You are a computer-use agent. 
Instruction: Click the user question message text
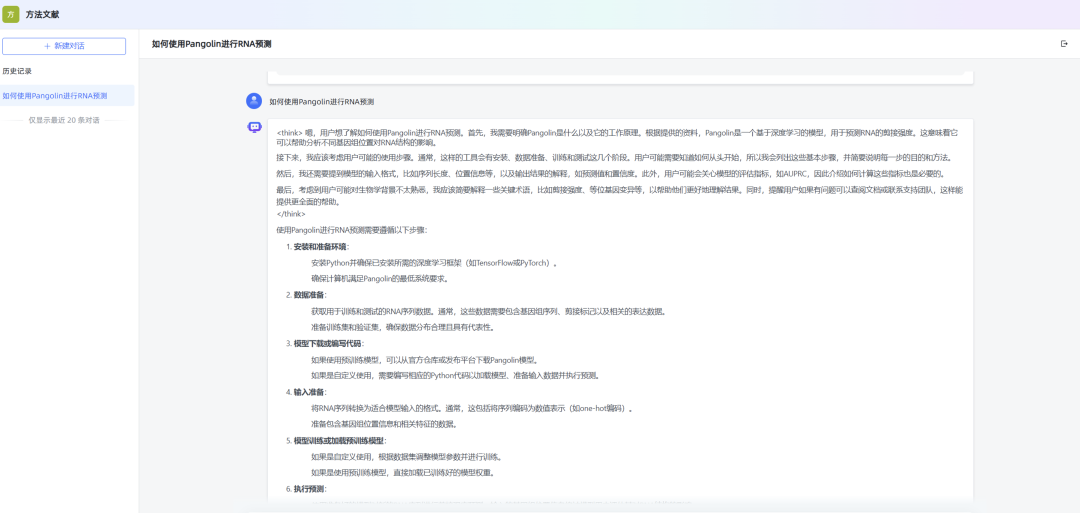(322, 101)
